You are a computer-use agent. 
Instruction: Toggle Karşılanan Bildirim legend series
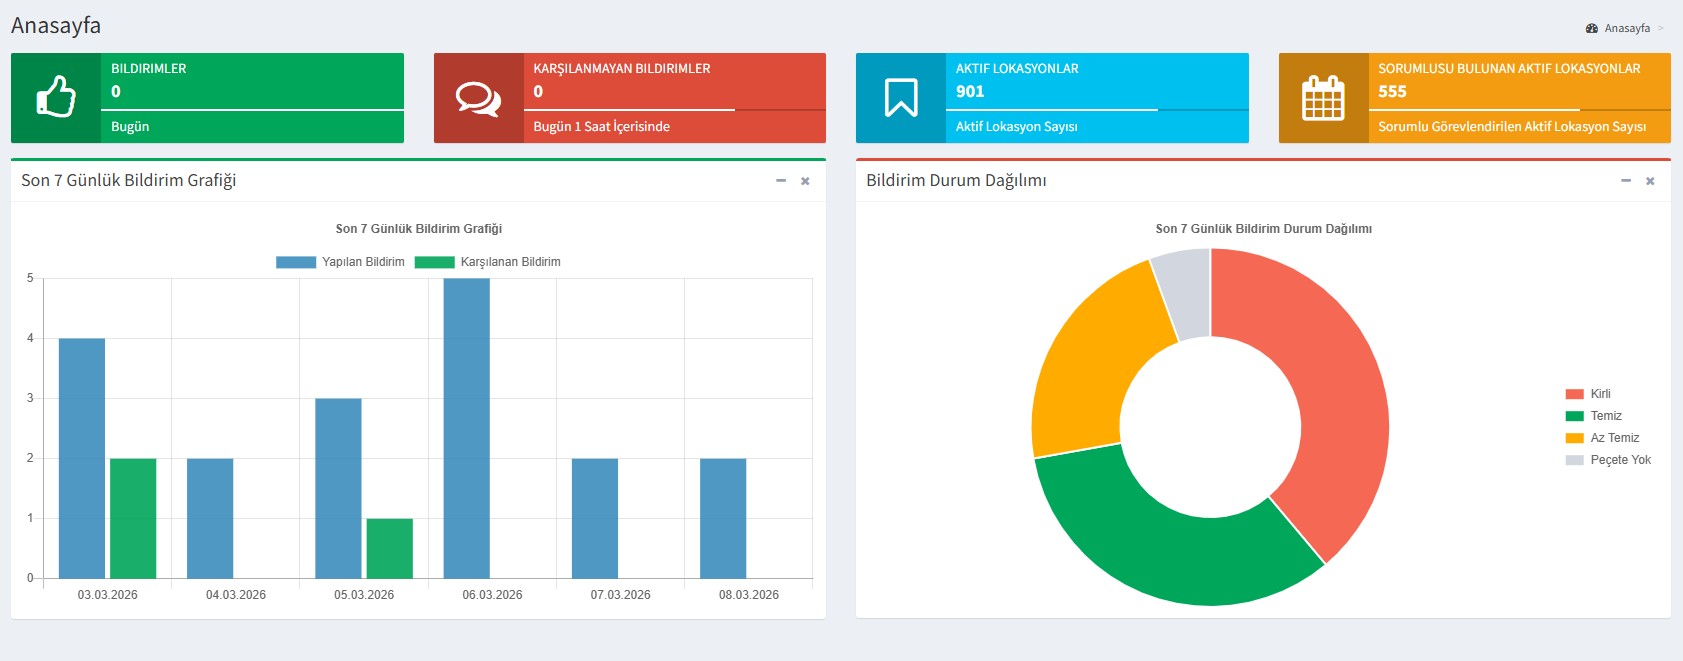click(488, 262)
